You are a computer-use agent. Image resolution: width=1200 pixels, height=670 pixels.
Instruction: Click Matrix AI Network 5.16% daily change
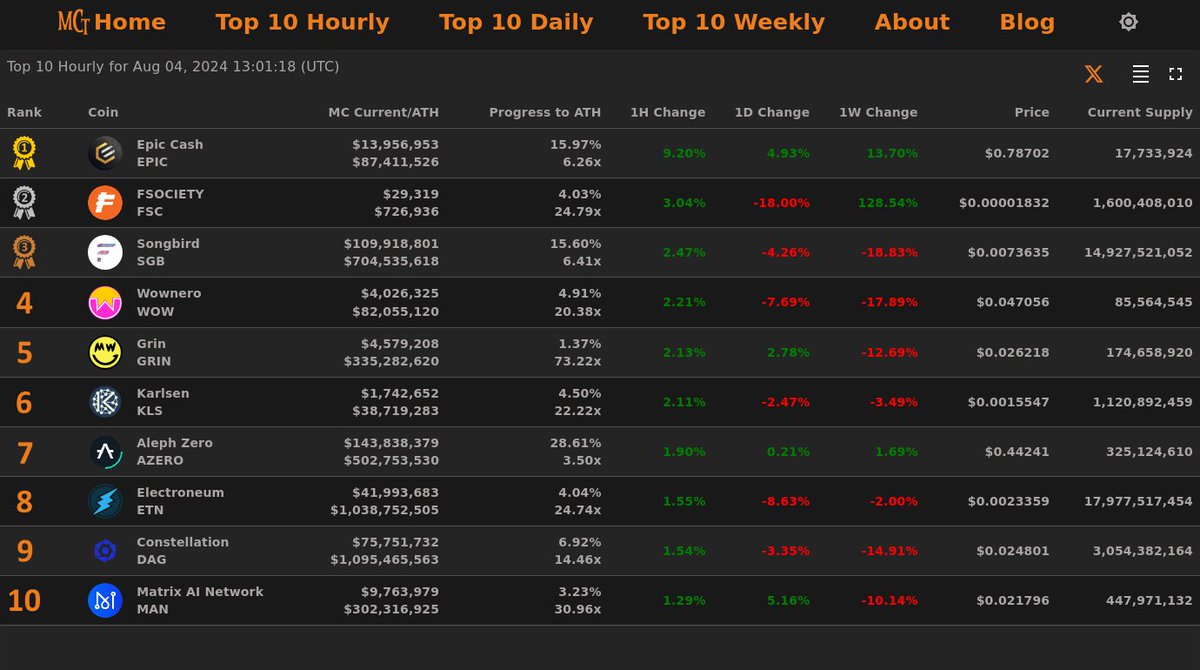(788, 600)
